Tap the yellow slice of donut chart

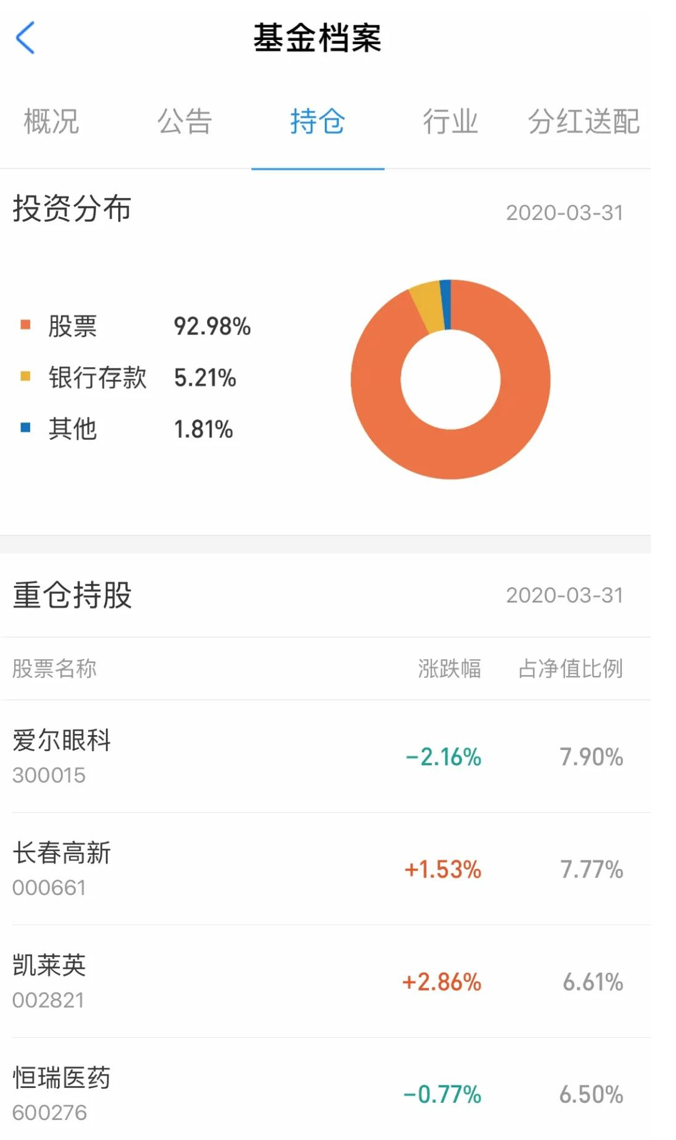point(427,307)
